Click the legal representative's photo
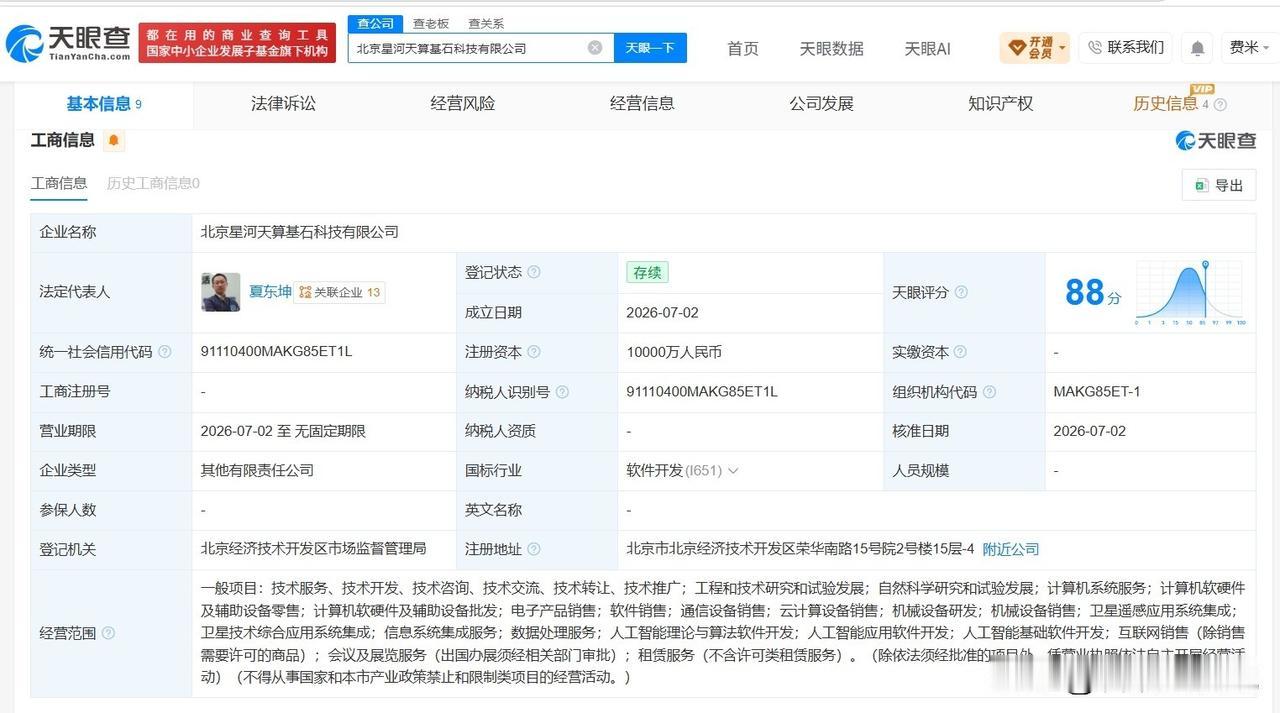This screenshot has width=1280, height=713. [221, 292]
